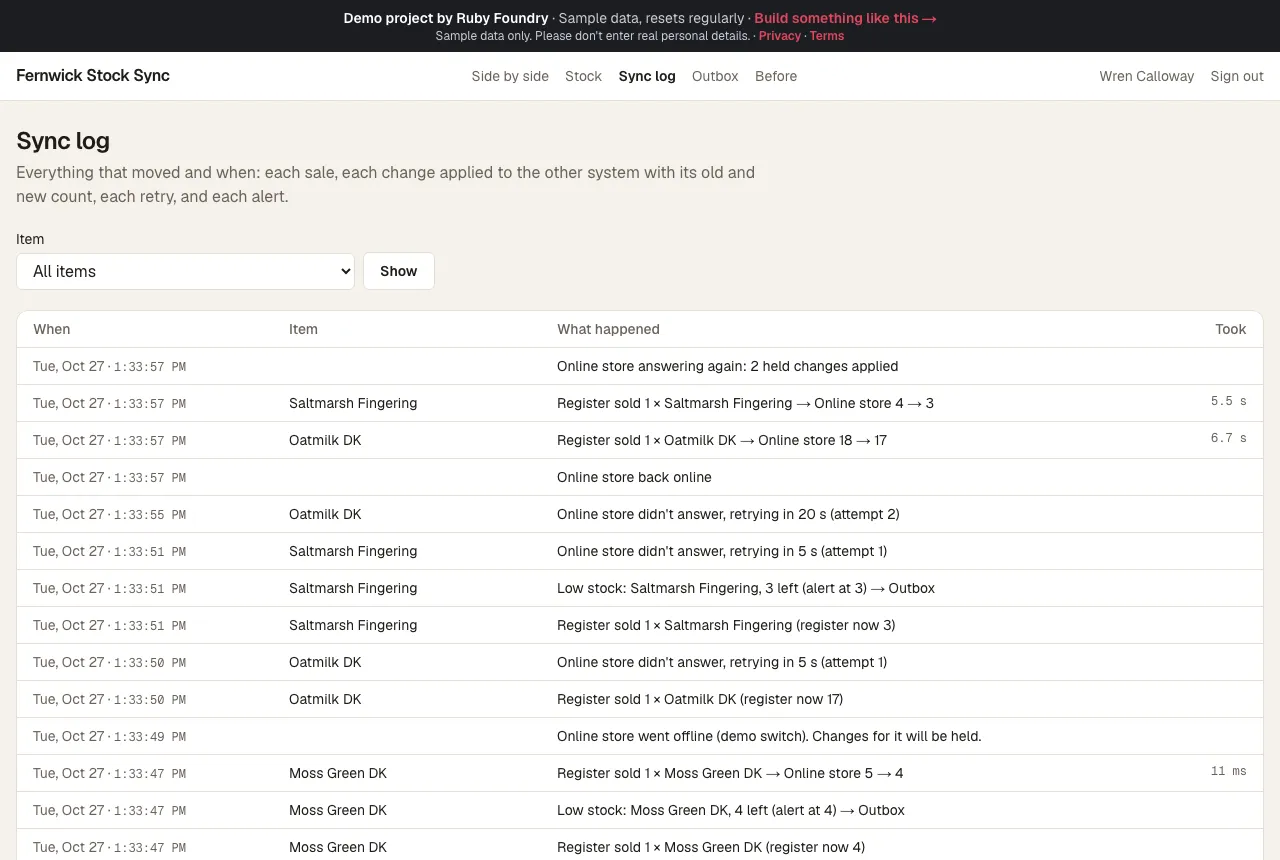Viewport: 1280px width, 860px height.
Task: Click 'Register sold 1 × Saltmarsh Fingering → Online store 4 → 3'
Action: tap(745, 403)
